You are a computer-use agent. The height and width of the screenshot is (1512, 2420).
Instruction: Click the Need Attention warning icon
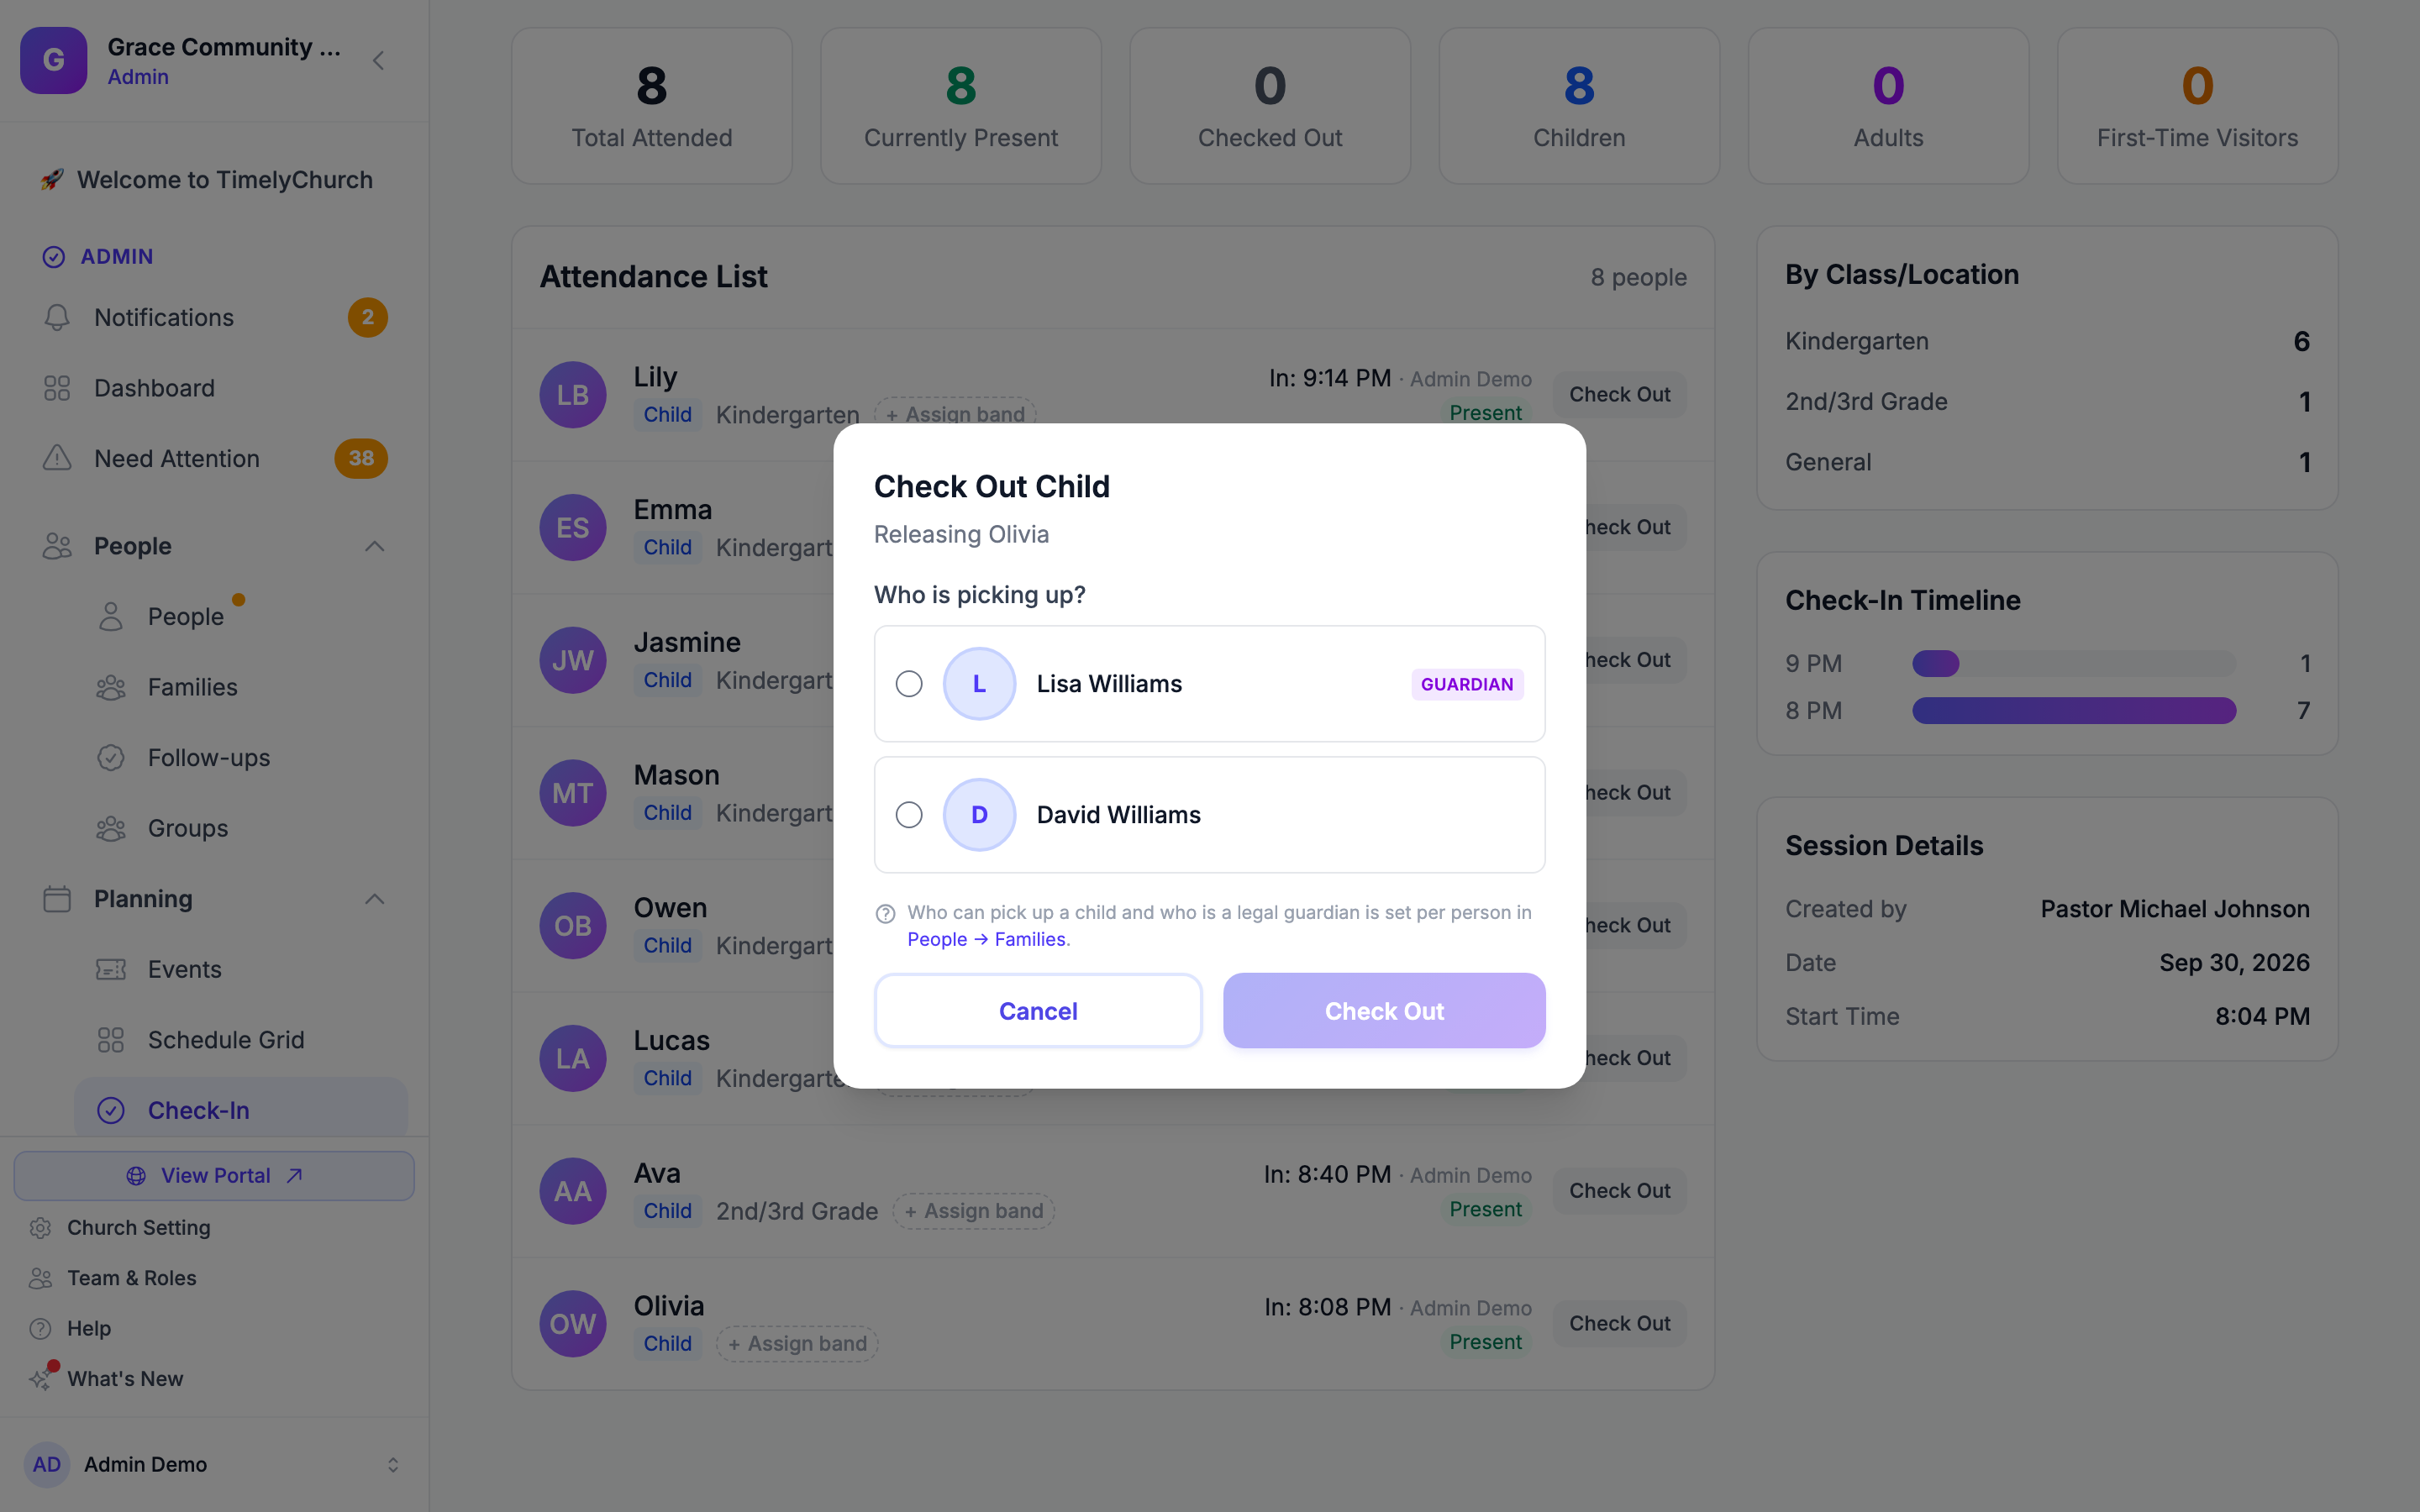click(x=57, y=458)
